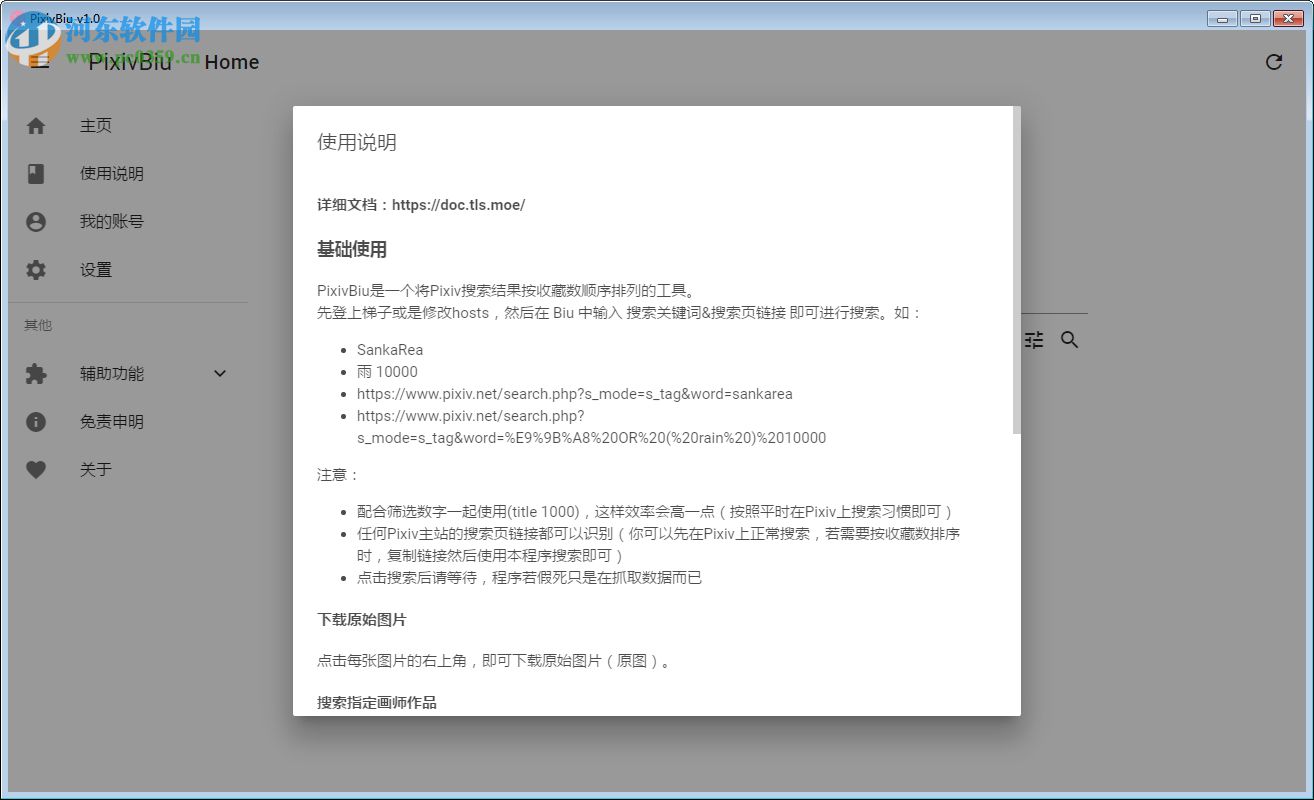The image size is (1314, 800).
Task: Click the book icon next to 使用说明
Action: tap(36, 173)
